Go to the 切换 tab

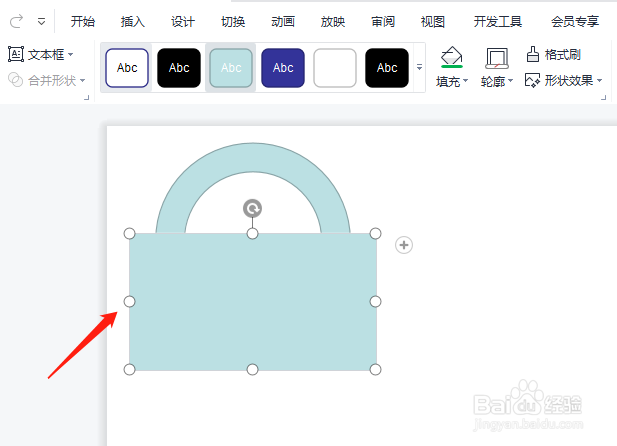tap(233, 22)
